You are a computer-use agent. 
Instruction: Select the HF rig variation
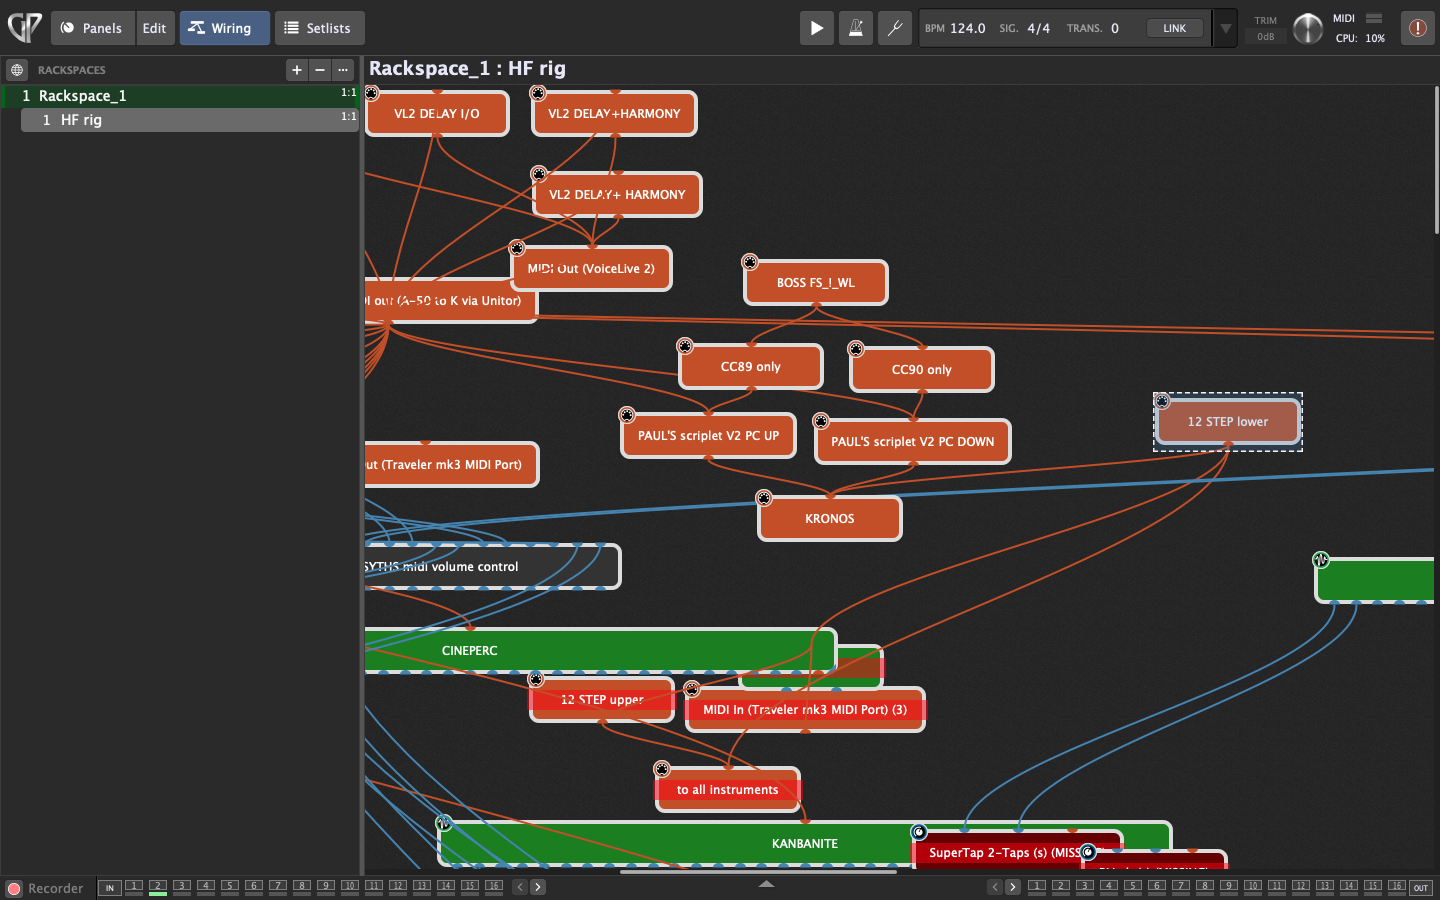[190, 120]
